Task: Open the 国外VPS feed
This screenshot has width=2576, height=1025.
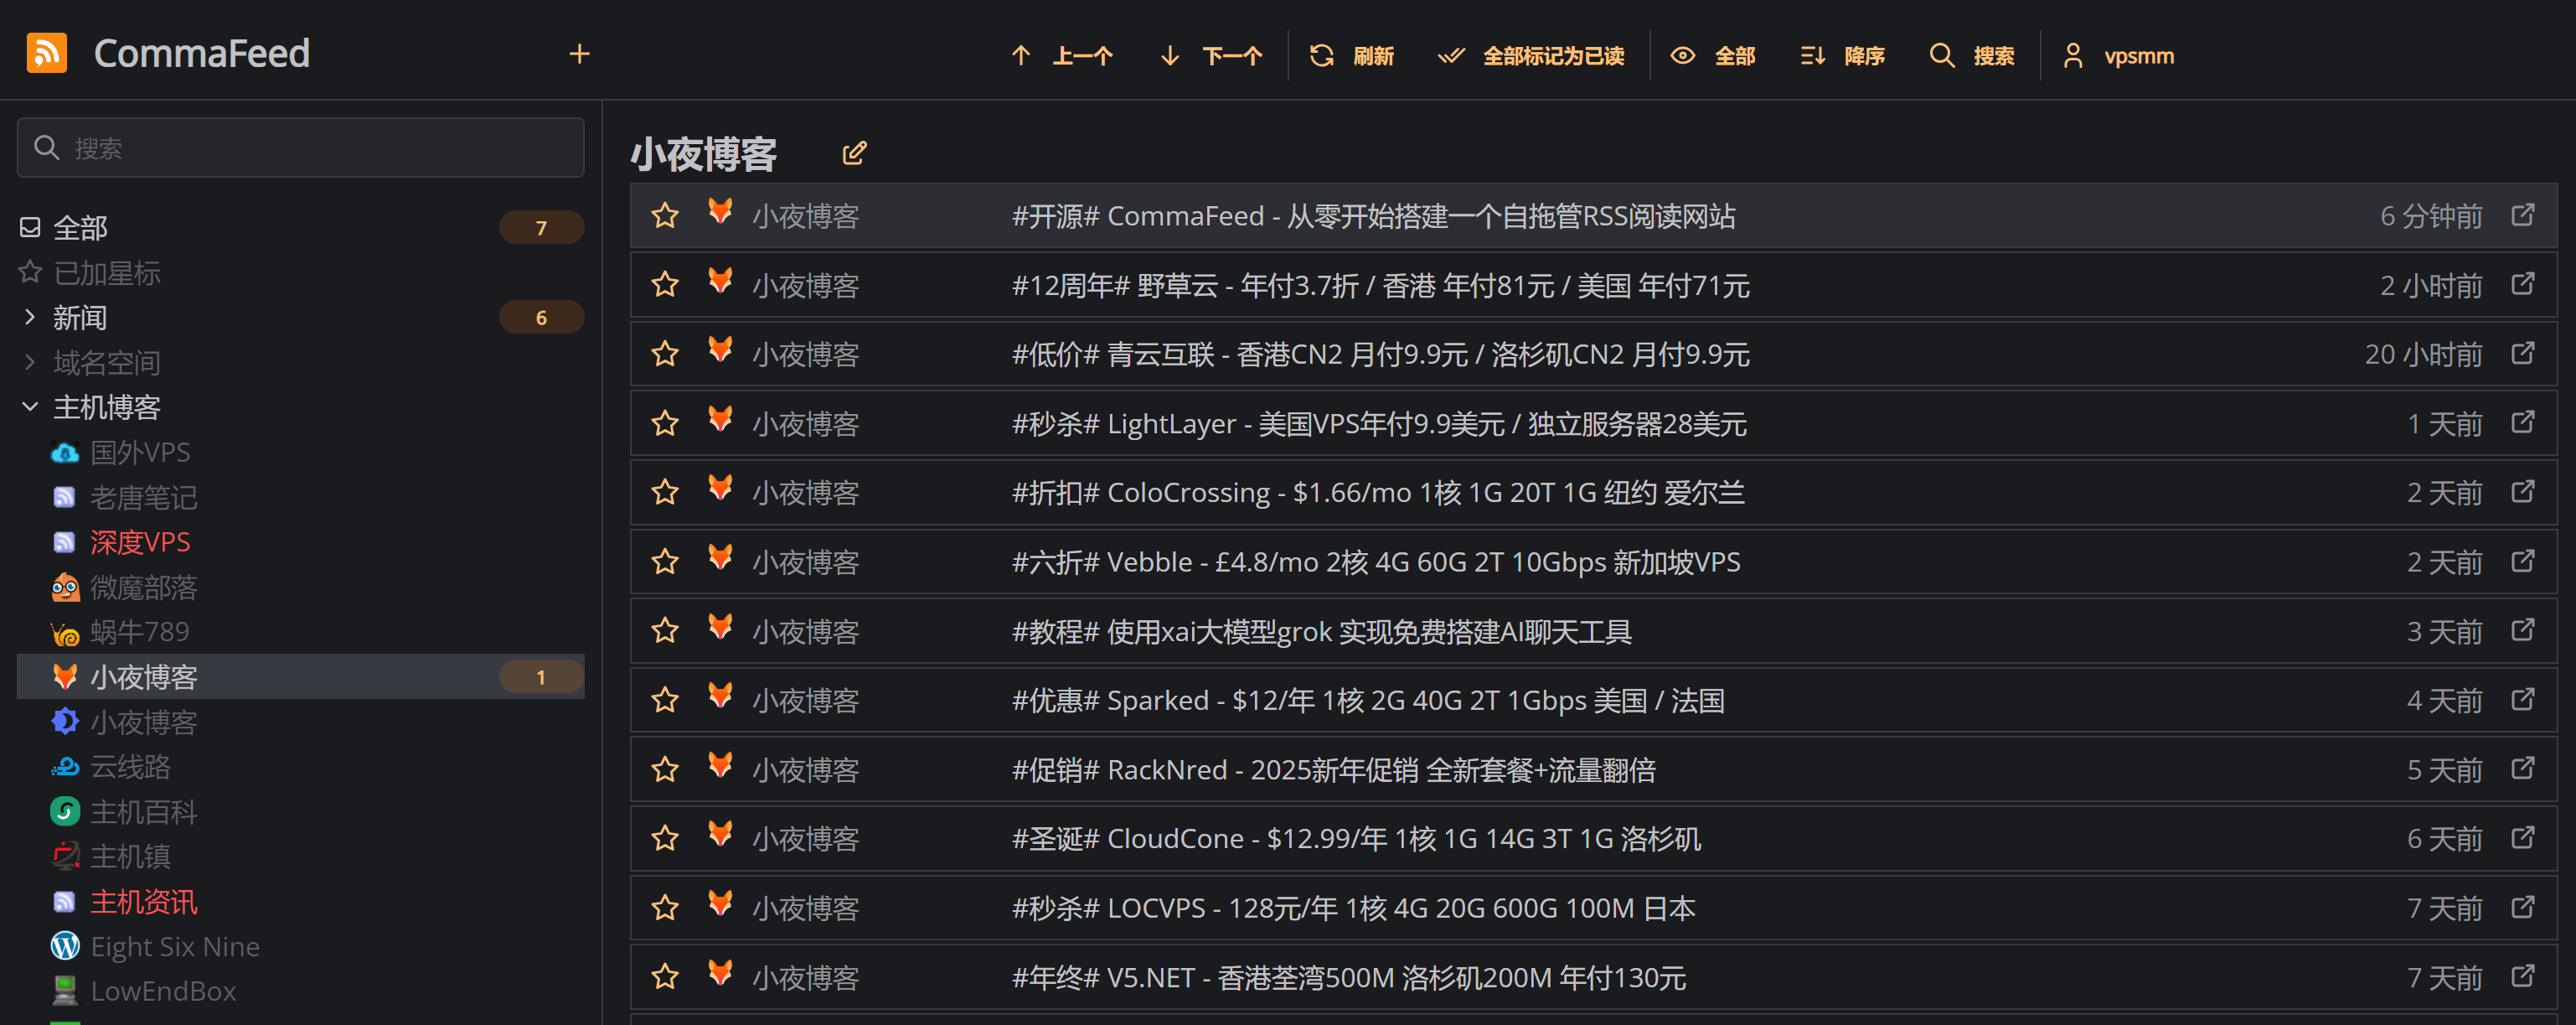Action: (x=300, y=452)
